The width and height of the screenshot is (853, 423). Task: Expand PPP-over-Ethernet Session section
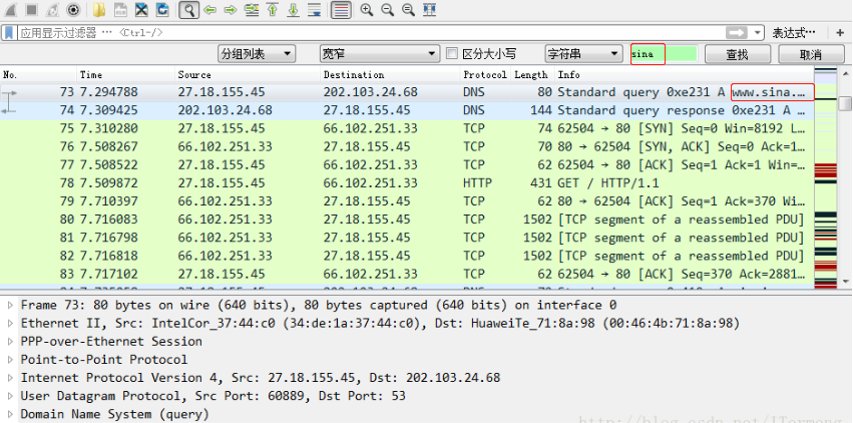point(10,341)
